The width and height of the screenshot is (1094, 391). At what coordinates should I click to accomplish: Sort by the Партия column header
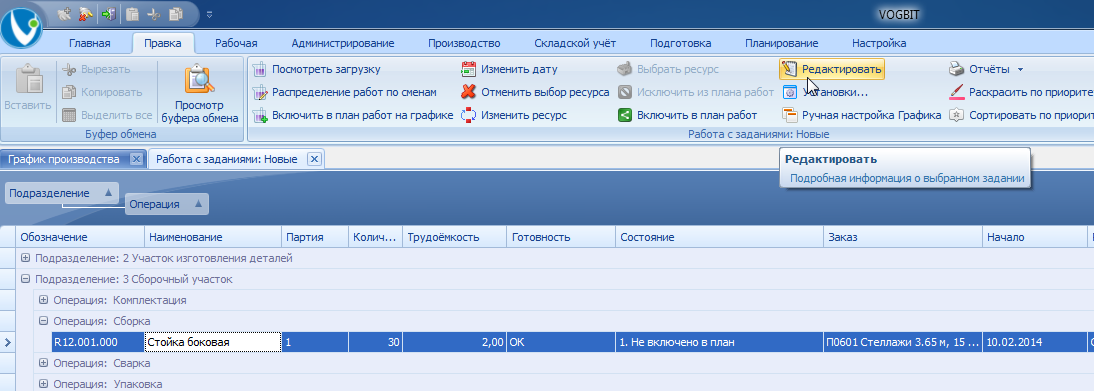click(315, 237)
